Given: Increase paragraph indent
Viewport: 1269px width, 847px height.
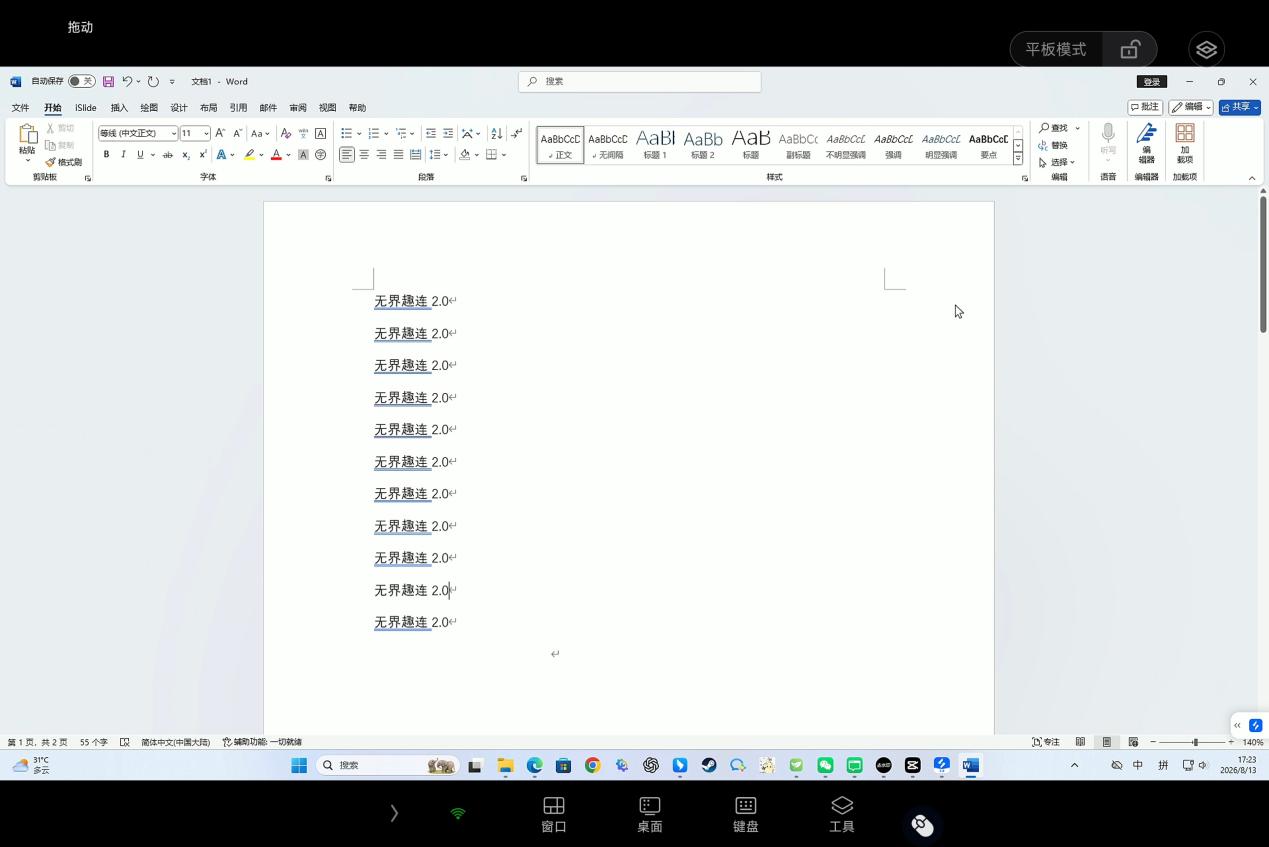Looking at the screenshot, I should coord(448,133).
